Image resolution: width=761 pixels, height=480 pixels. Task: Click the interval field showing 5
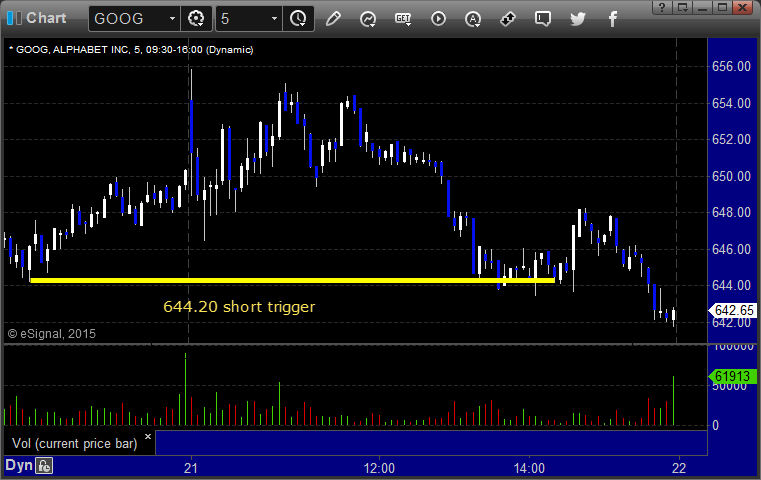pos(242,19)
